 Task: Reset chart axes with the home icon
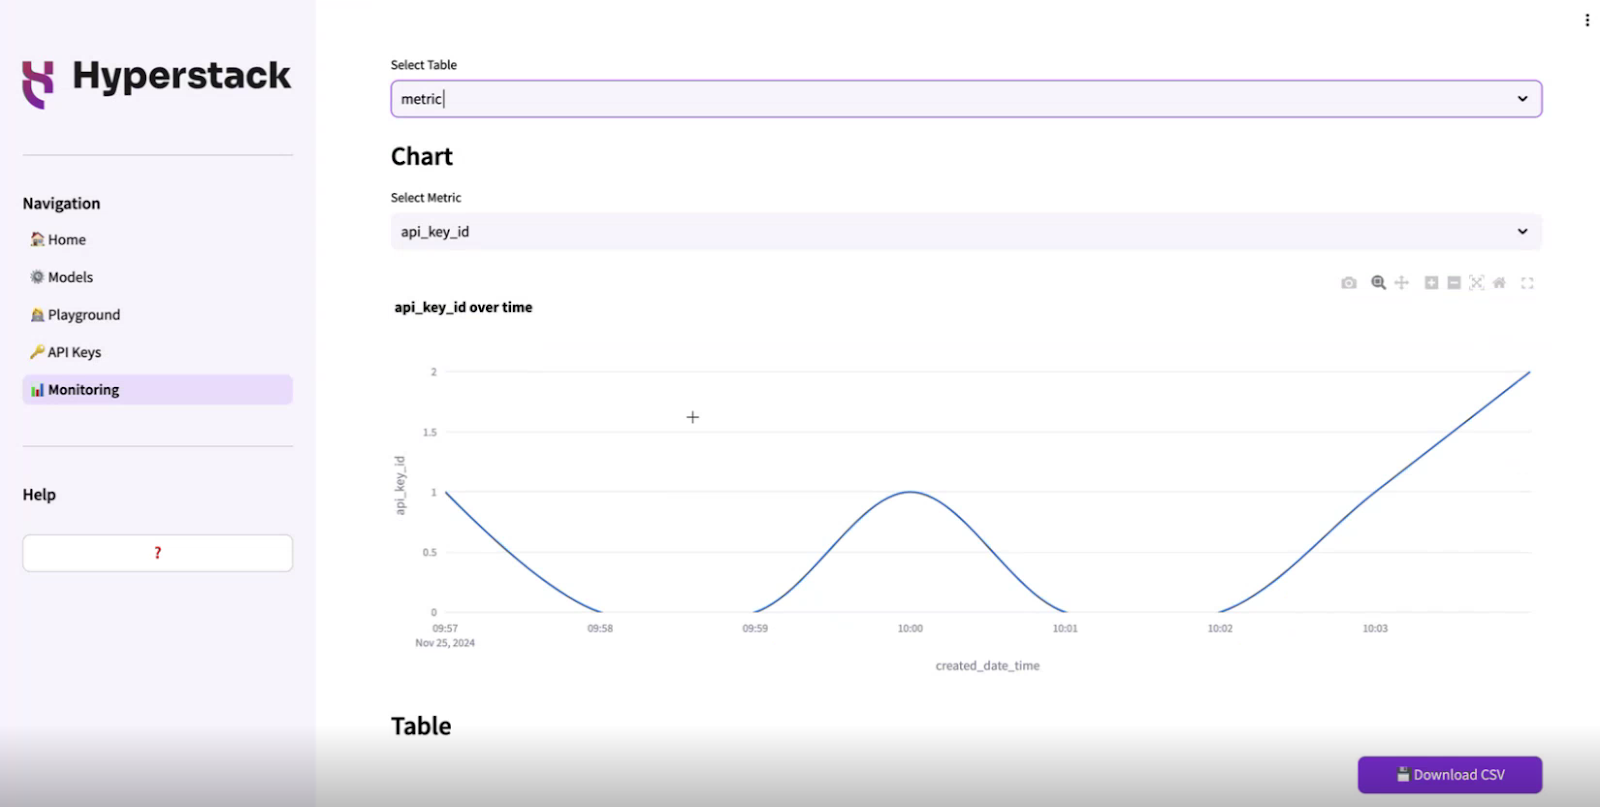pos(1498,283)
